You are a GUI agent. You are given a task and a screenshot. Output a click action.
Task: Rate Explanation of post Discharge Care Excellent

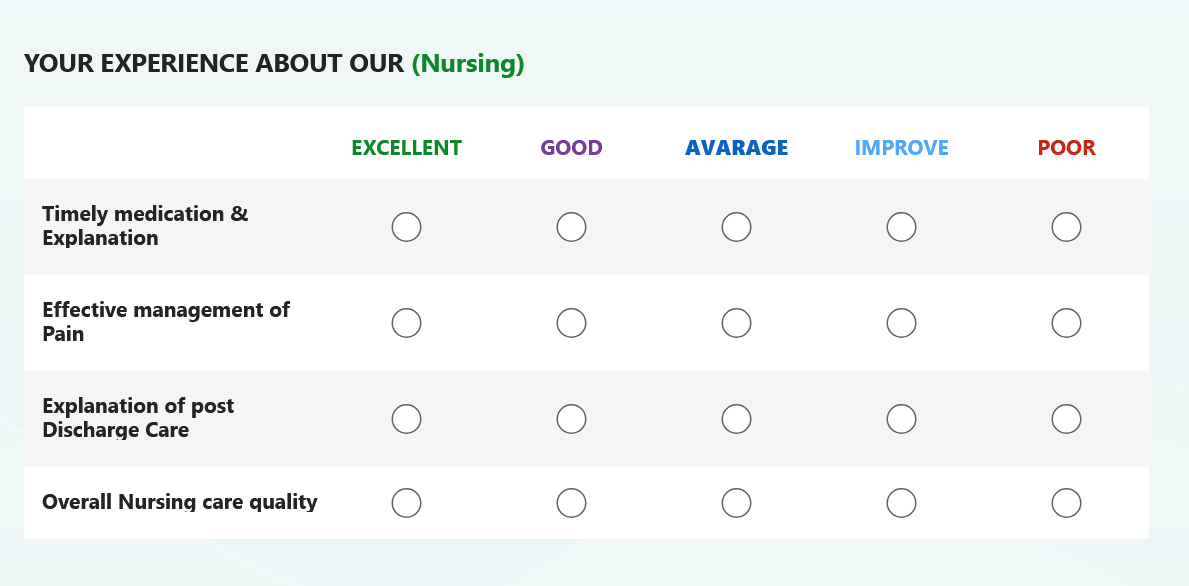pos(406,418)
